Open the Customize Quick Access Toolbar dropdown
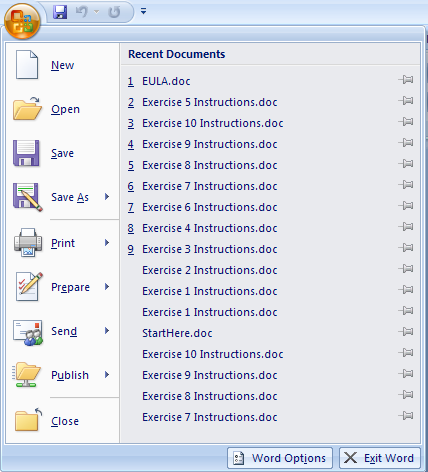The image size is (428, 472). (143, 12)
